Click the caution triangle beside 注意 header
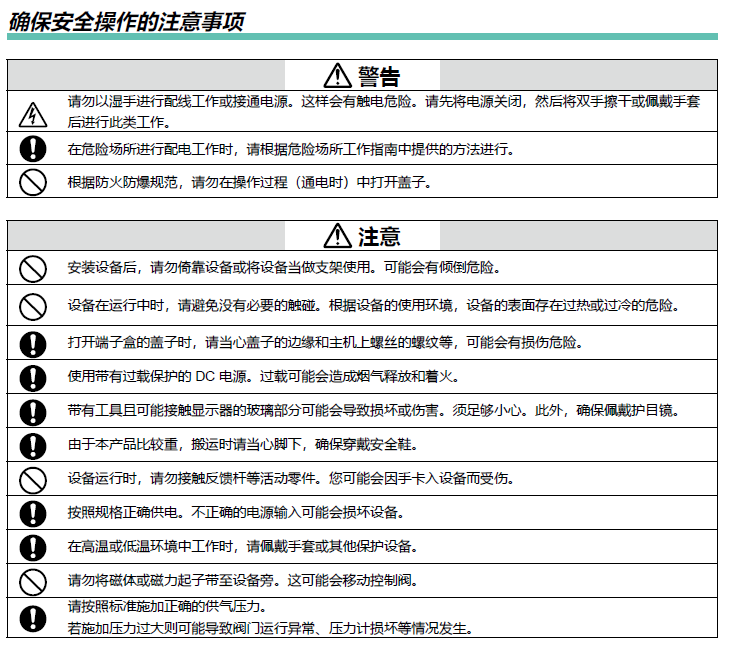 tap(337, 237)
